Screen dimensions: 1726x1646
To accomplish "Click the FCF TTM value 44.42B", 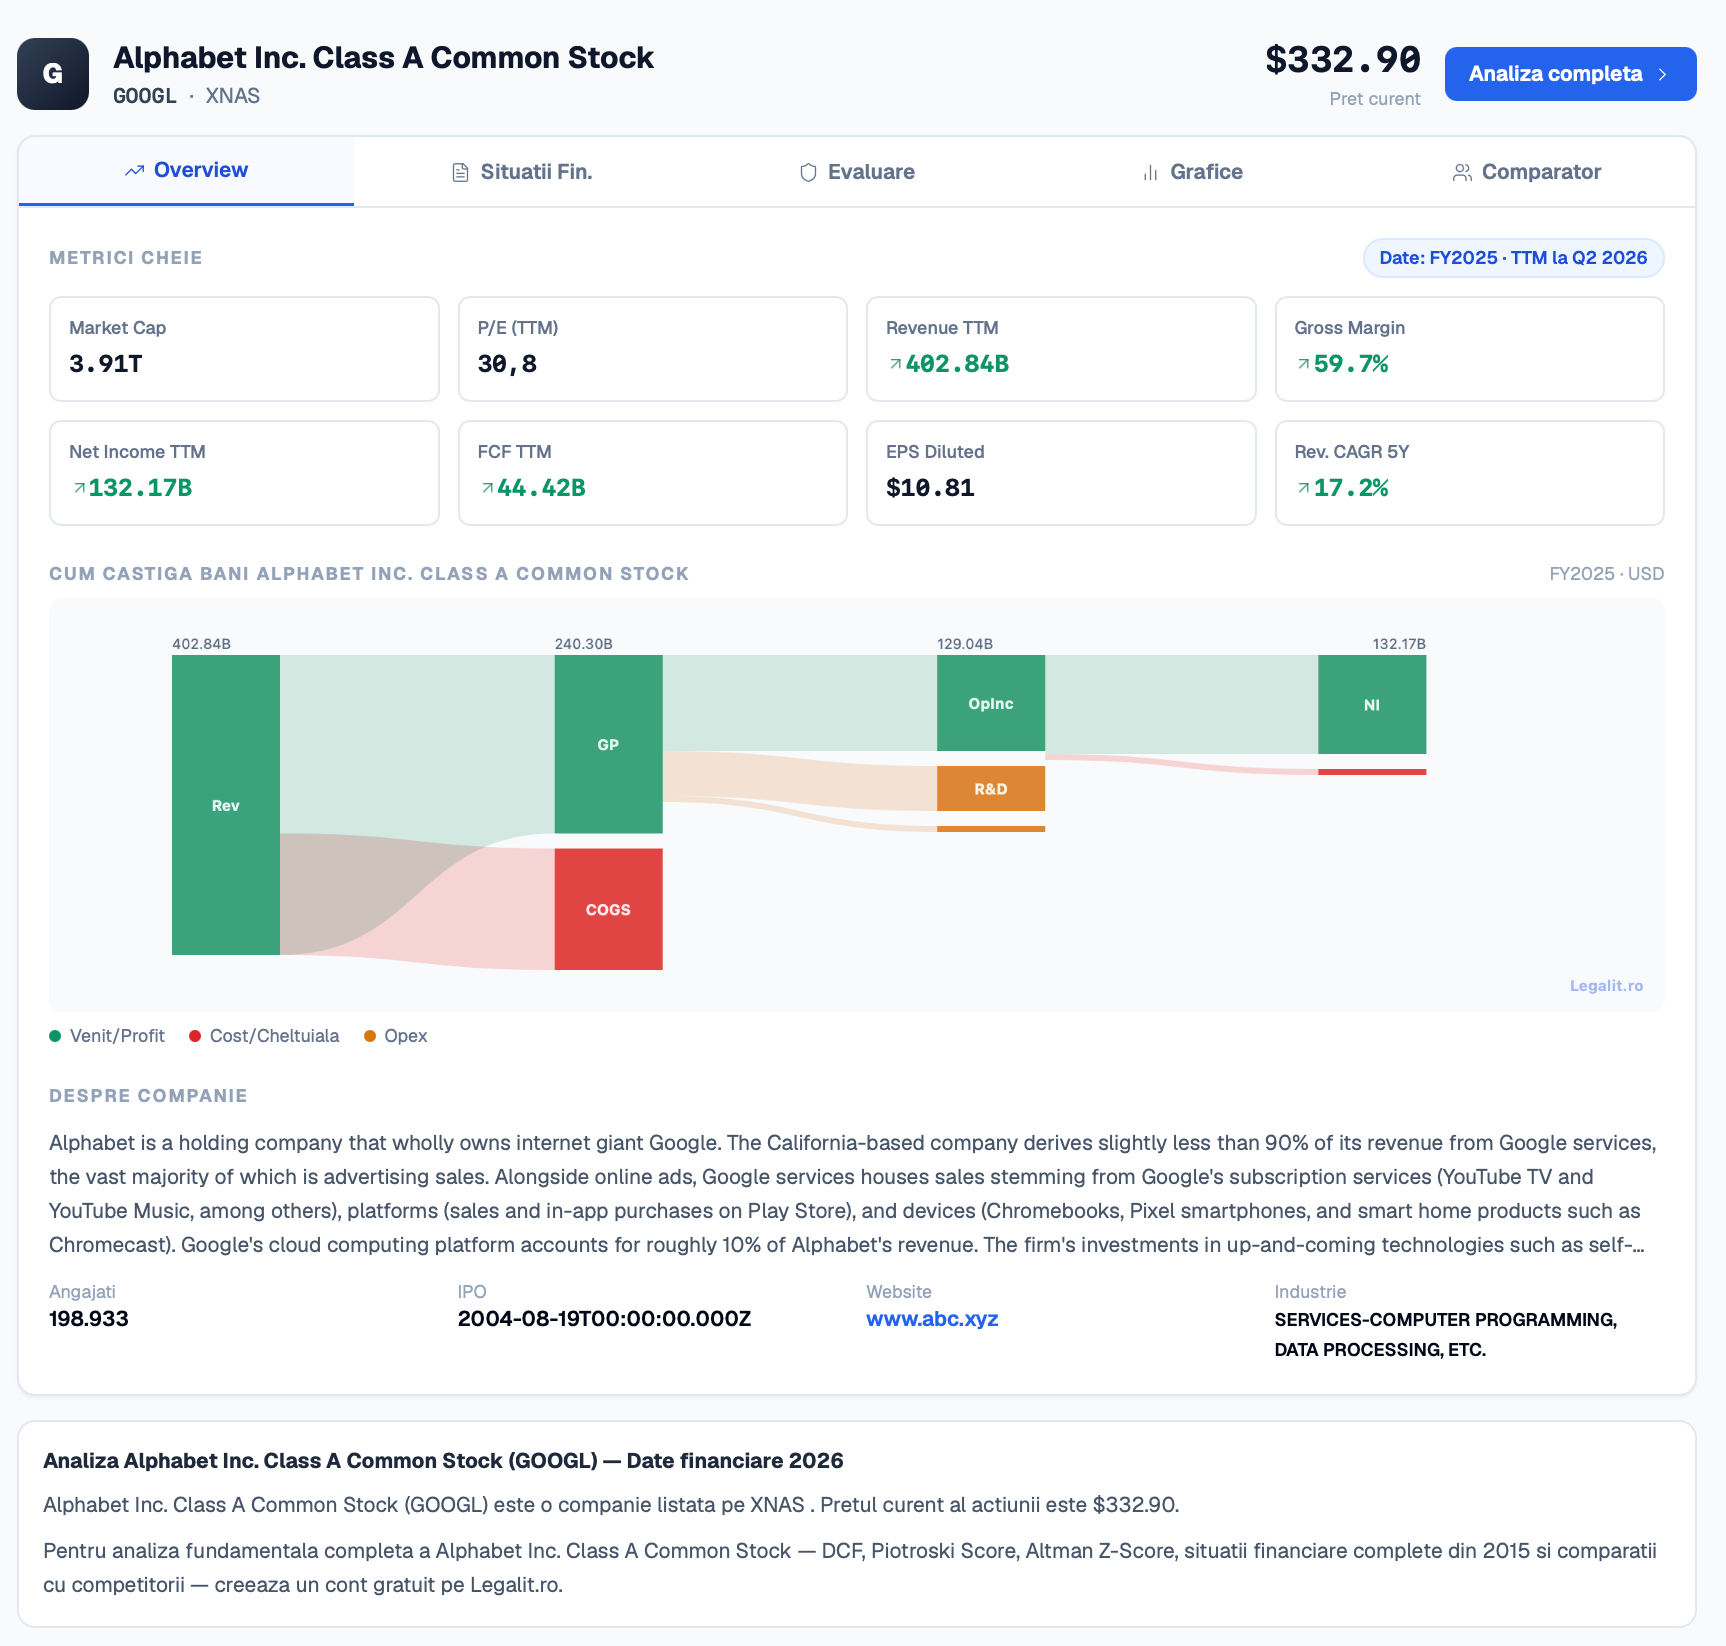I will coord(541,488).
